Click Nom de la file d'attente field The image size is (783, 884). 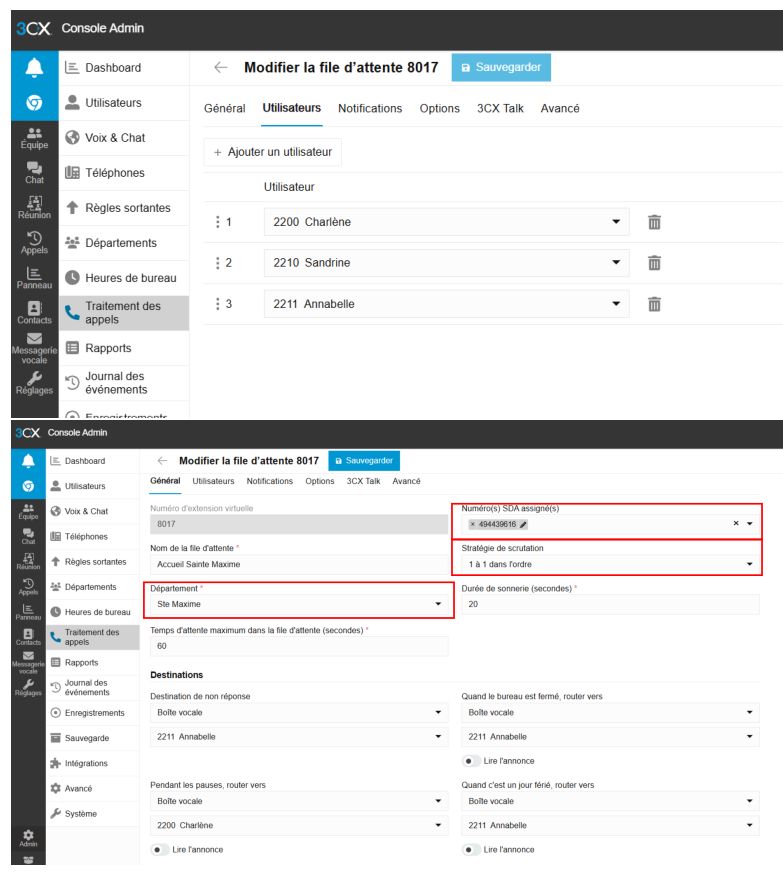click(x=299, y=564)
